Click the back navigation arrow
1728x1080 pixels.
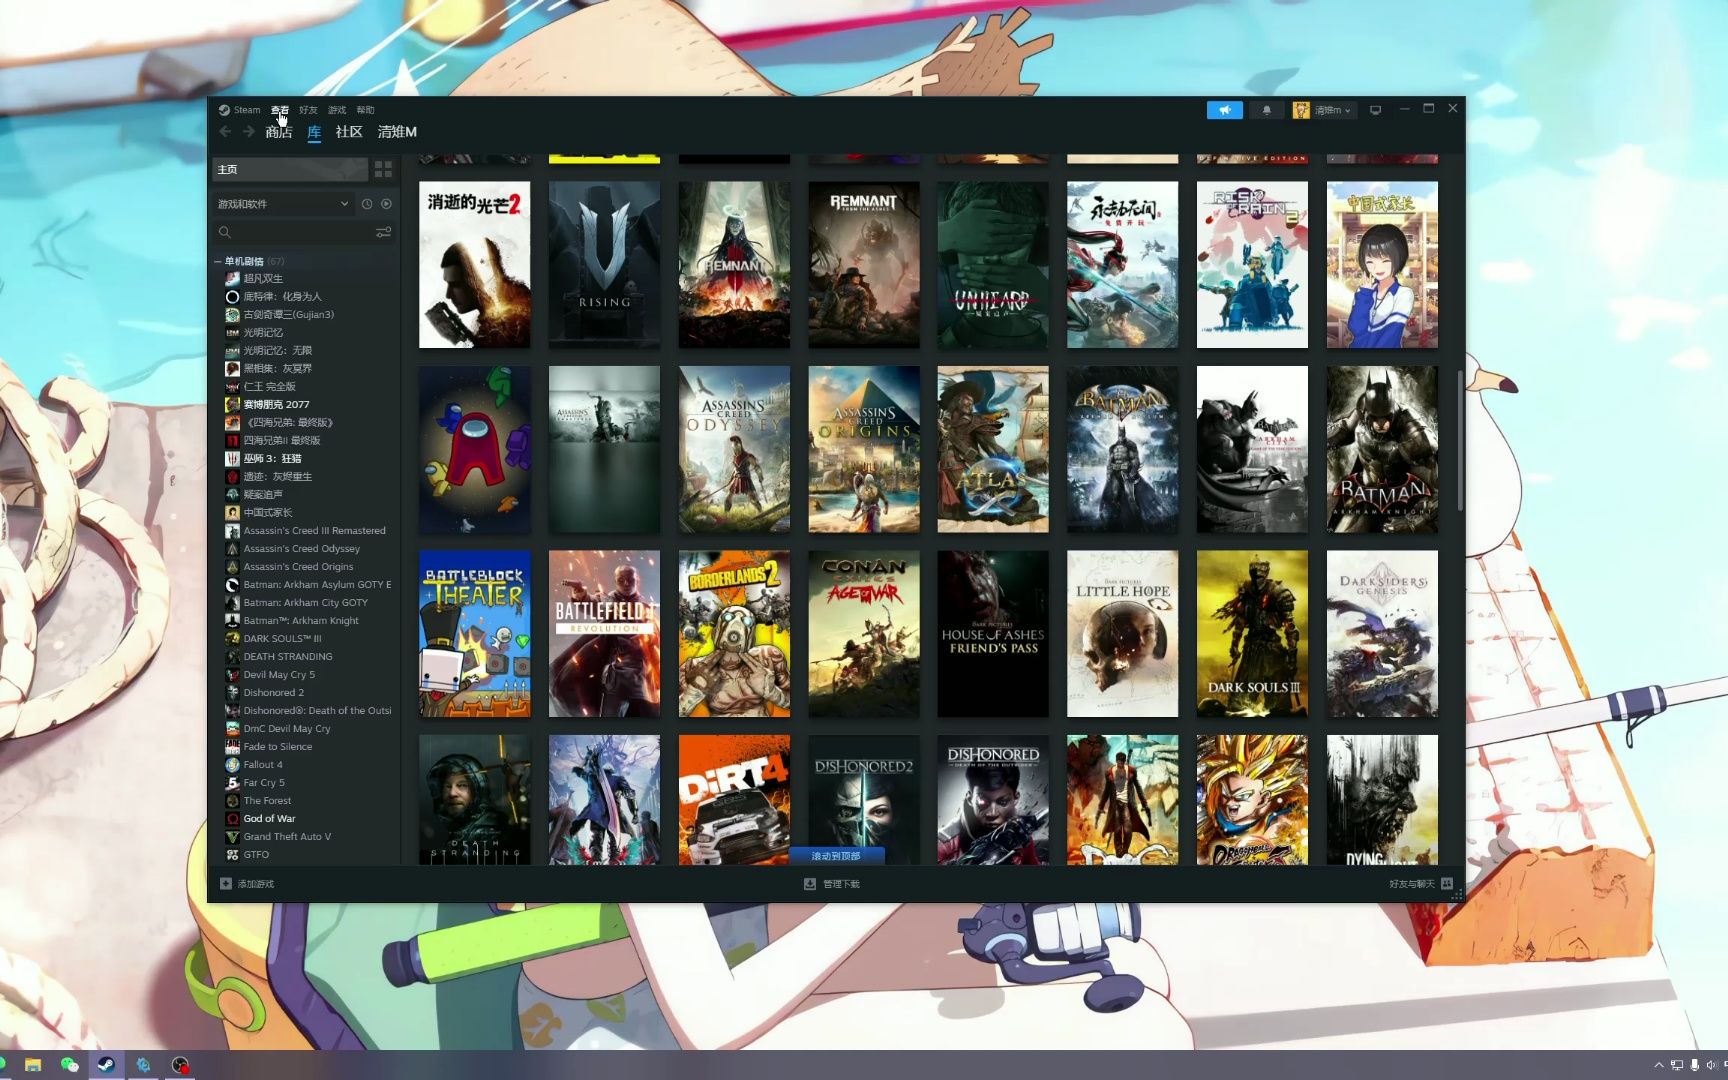(225, 132)
